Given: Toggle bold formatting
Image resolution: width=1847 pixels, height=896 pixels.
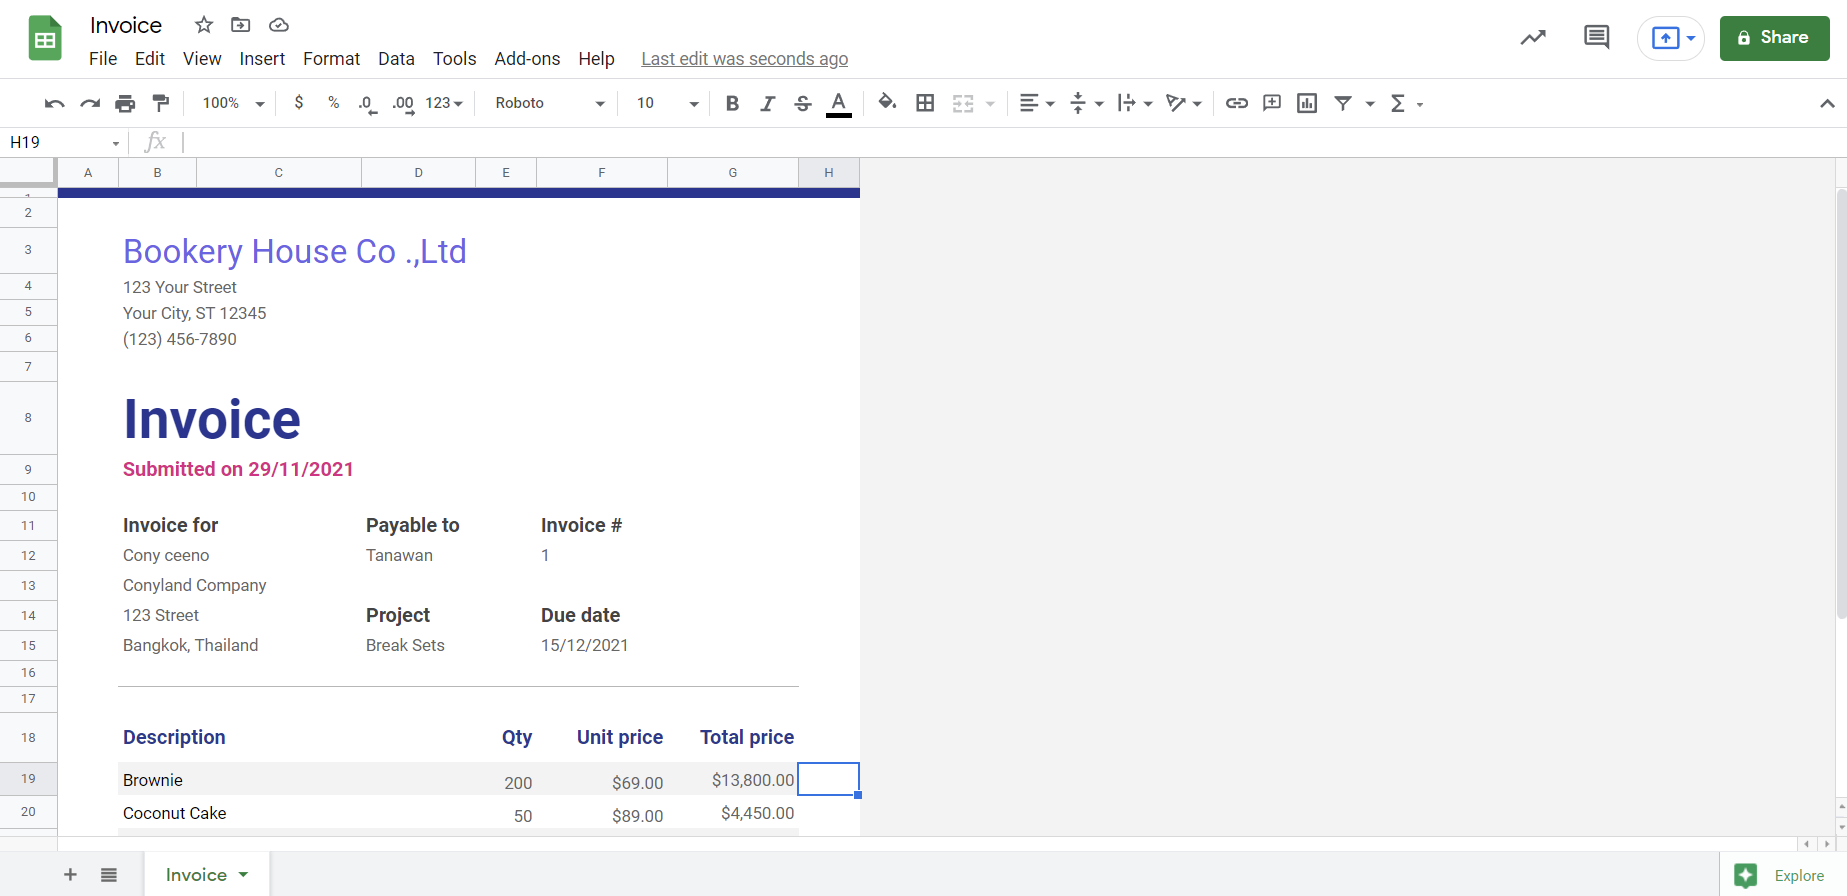Looking at the screenshot, I should [732, 103].
